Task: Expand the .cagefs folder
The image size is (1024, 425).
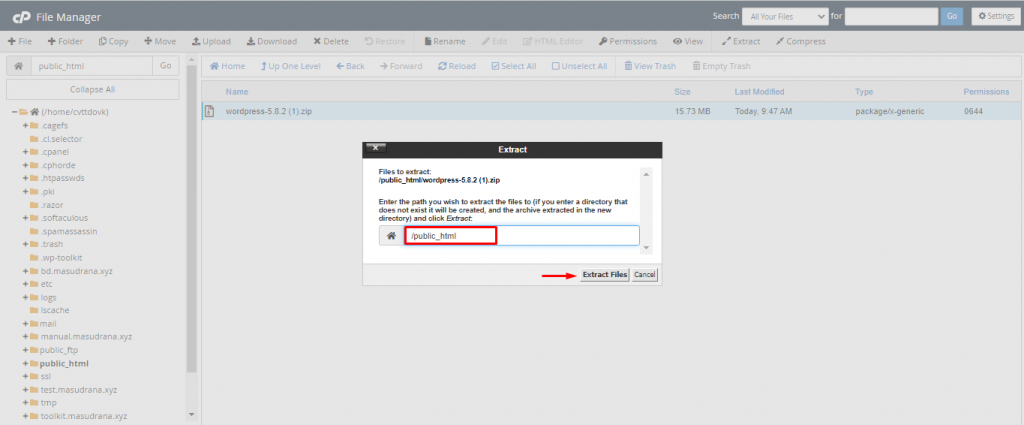Action: [x=25, y=125]
